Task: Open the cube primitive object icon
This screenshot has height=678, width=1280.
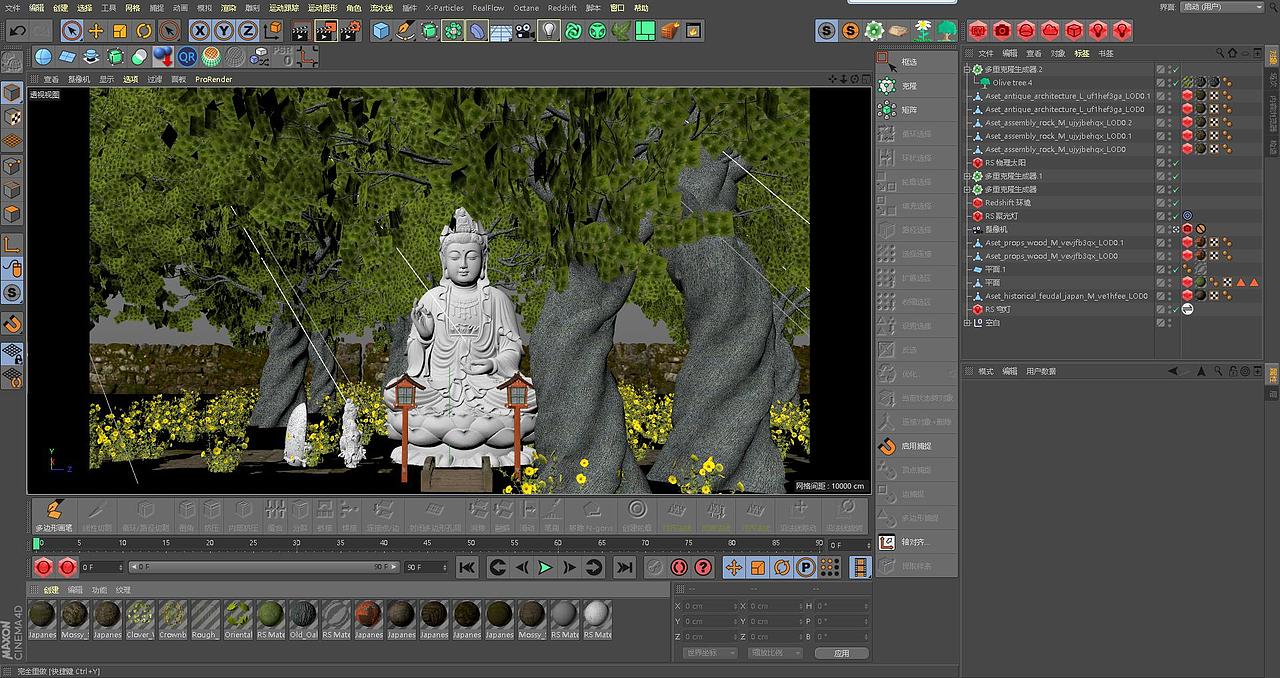Action: click(x=381, y=31)
